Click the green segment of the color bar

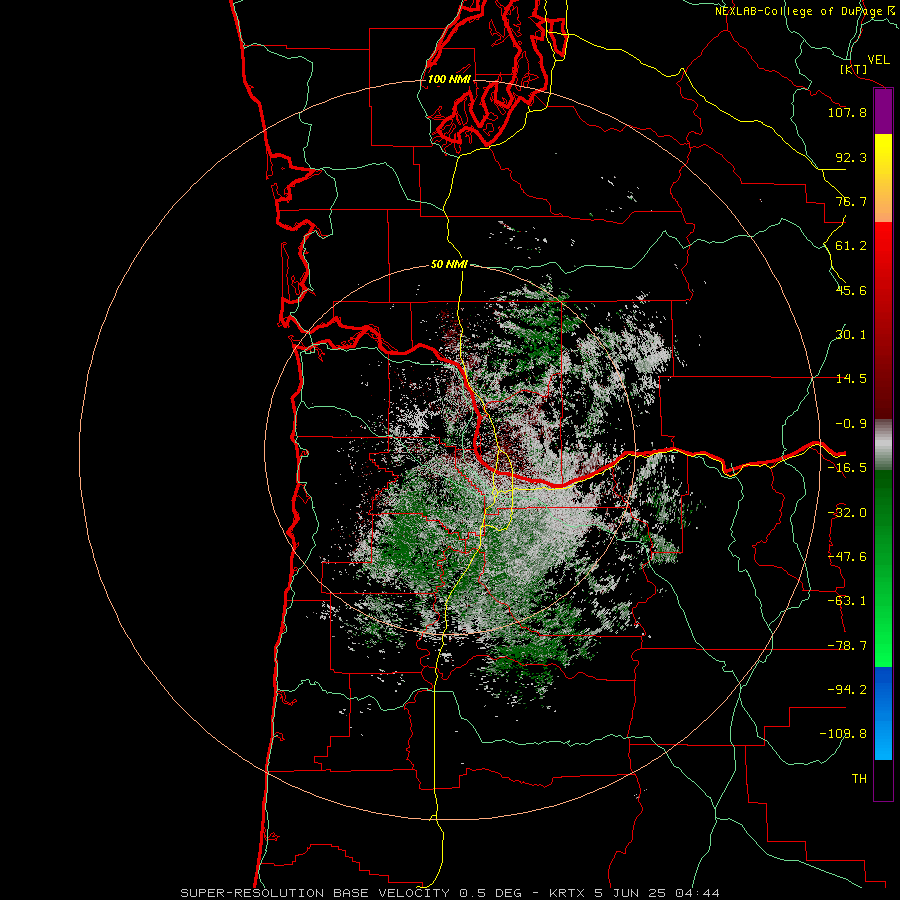click(x=883, y=568)
